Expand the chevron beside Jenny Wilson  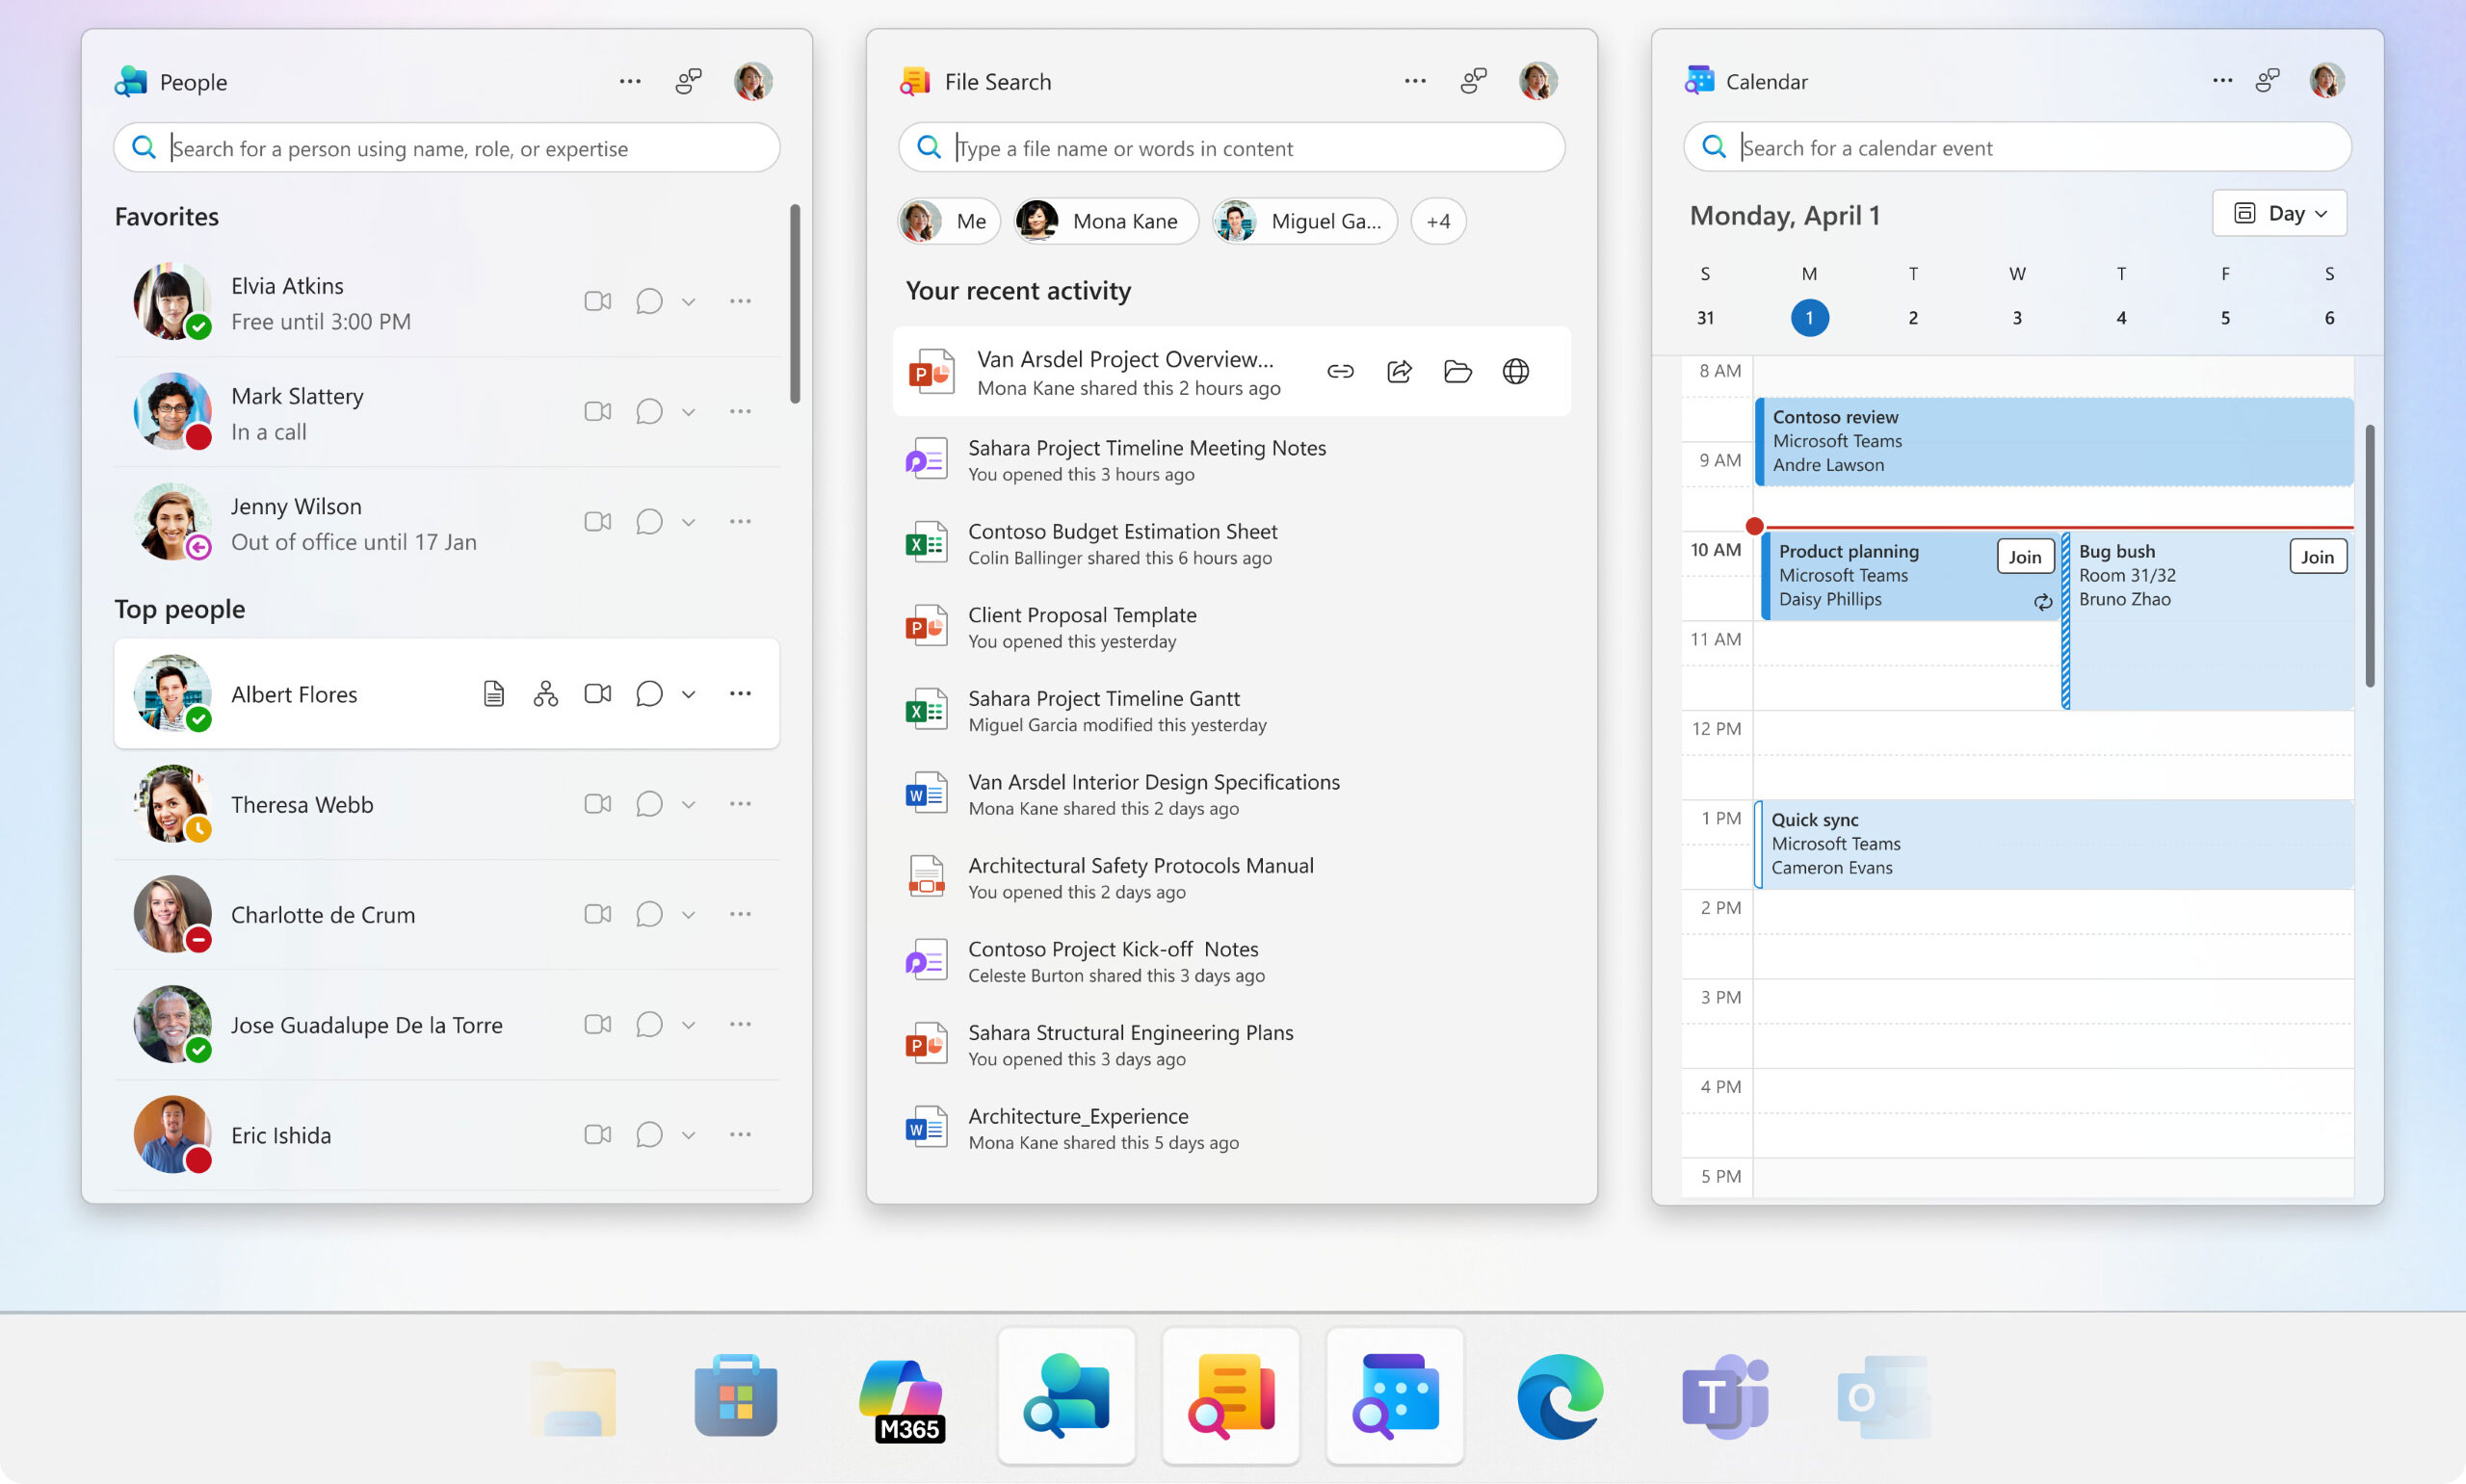point(688,521)
